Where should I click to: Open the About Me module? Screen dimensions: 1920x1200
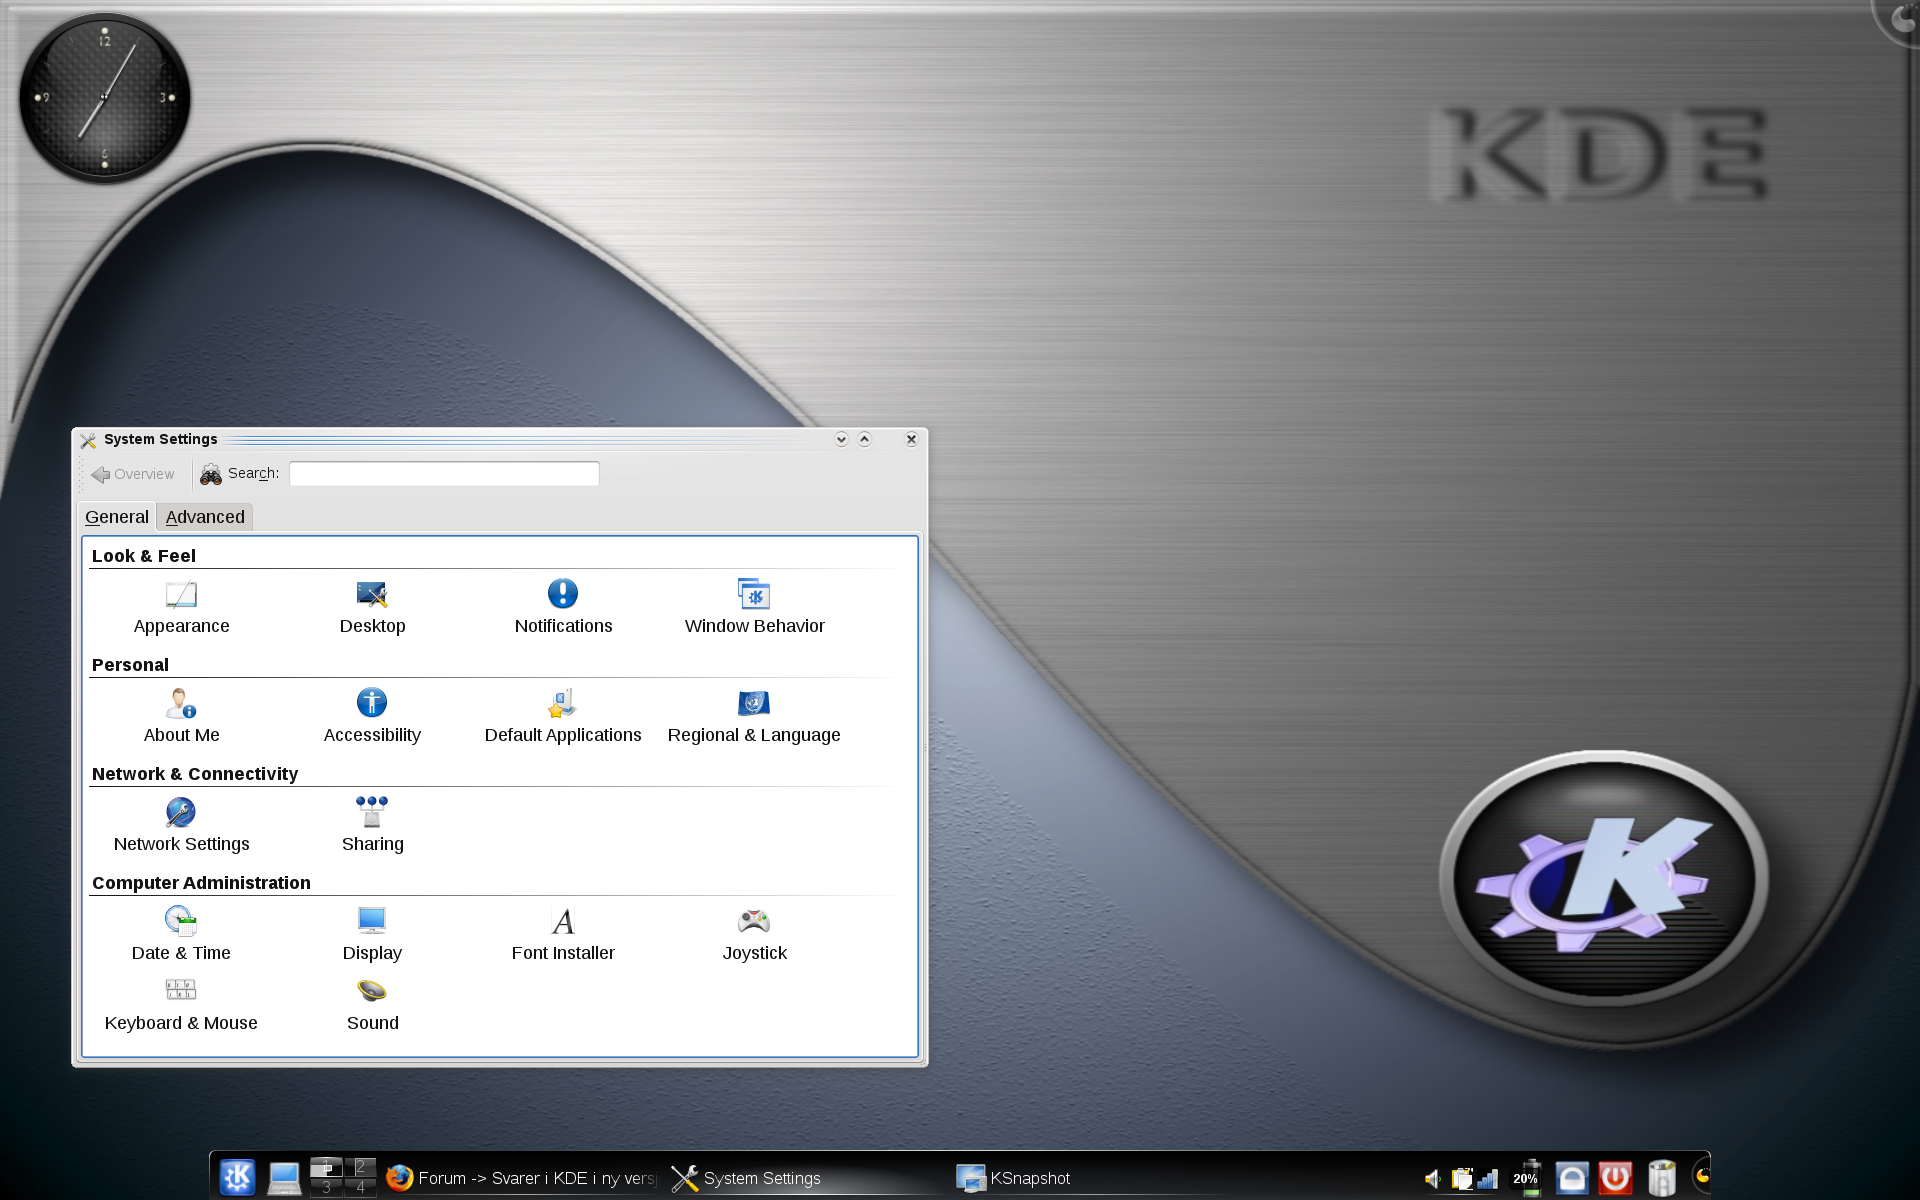[x=181, y=717]
